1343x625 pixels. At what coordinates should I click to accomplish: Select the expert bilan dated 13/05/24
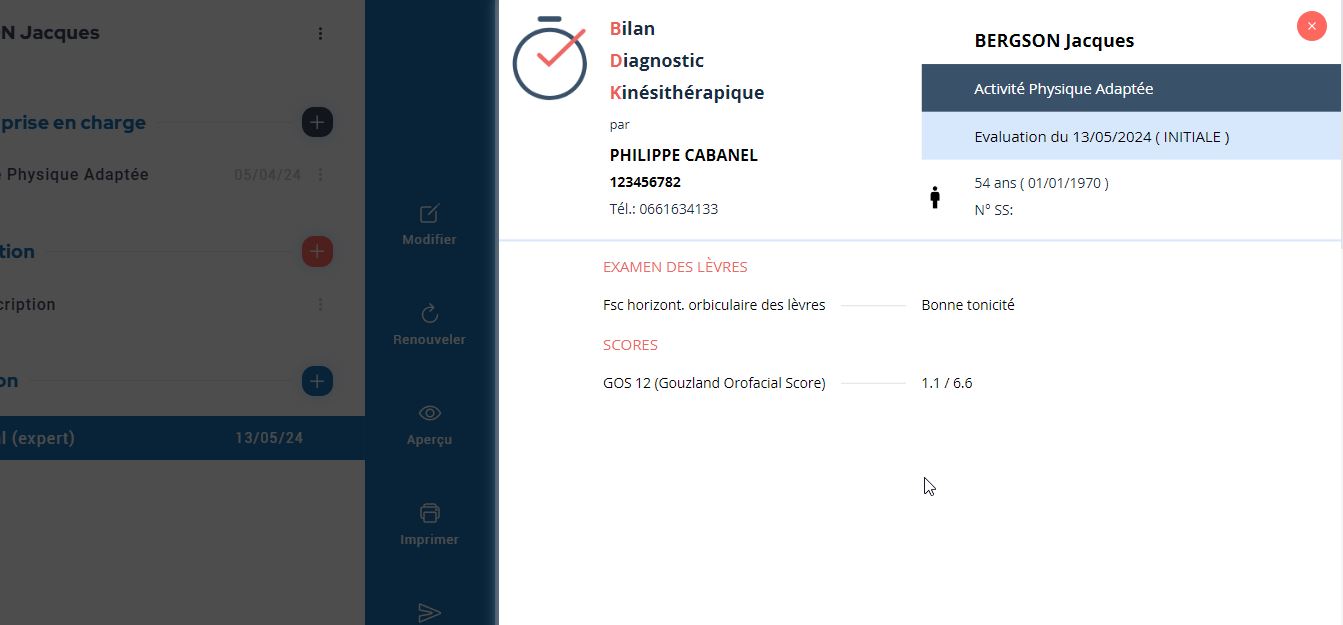(182, 438)
